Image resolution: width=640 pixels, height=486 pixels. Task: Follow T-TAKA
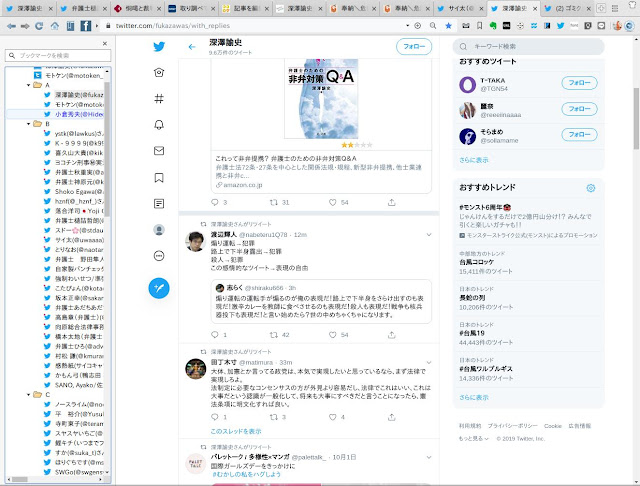579,83
